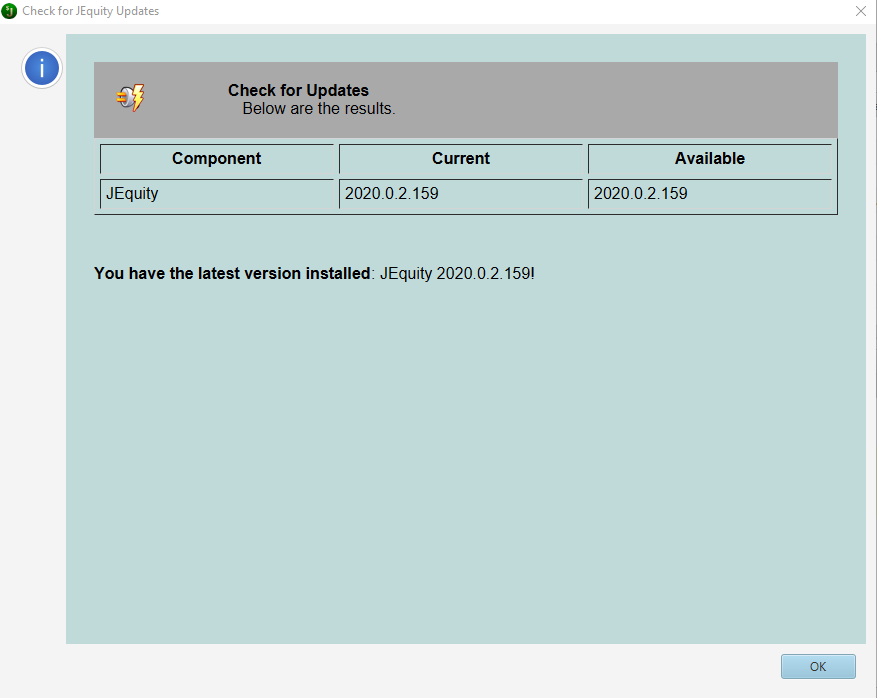Close the Check for JEquity Updates dialog

pyautogui.click(x=861, y=11)
